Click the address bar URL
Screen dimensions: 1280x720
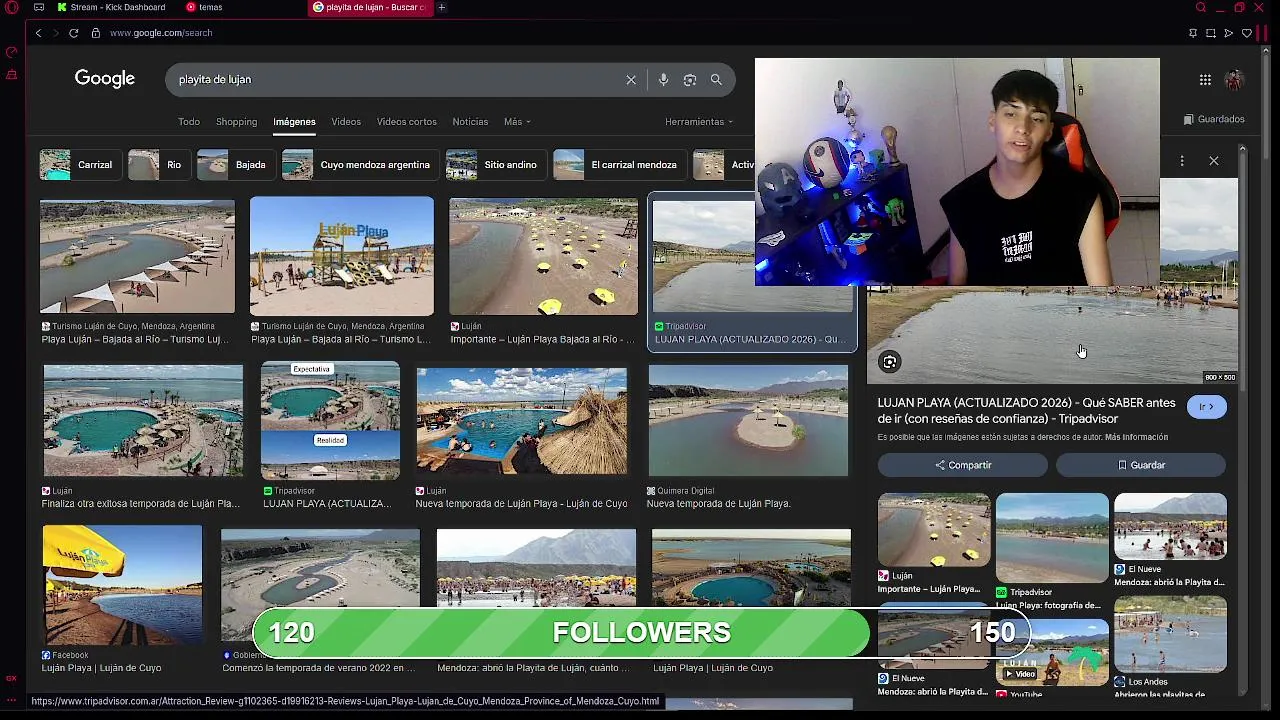click(x=161, y=33)
